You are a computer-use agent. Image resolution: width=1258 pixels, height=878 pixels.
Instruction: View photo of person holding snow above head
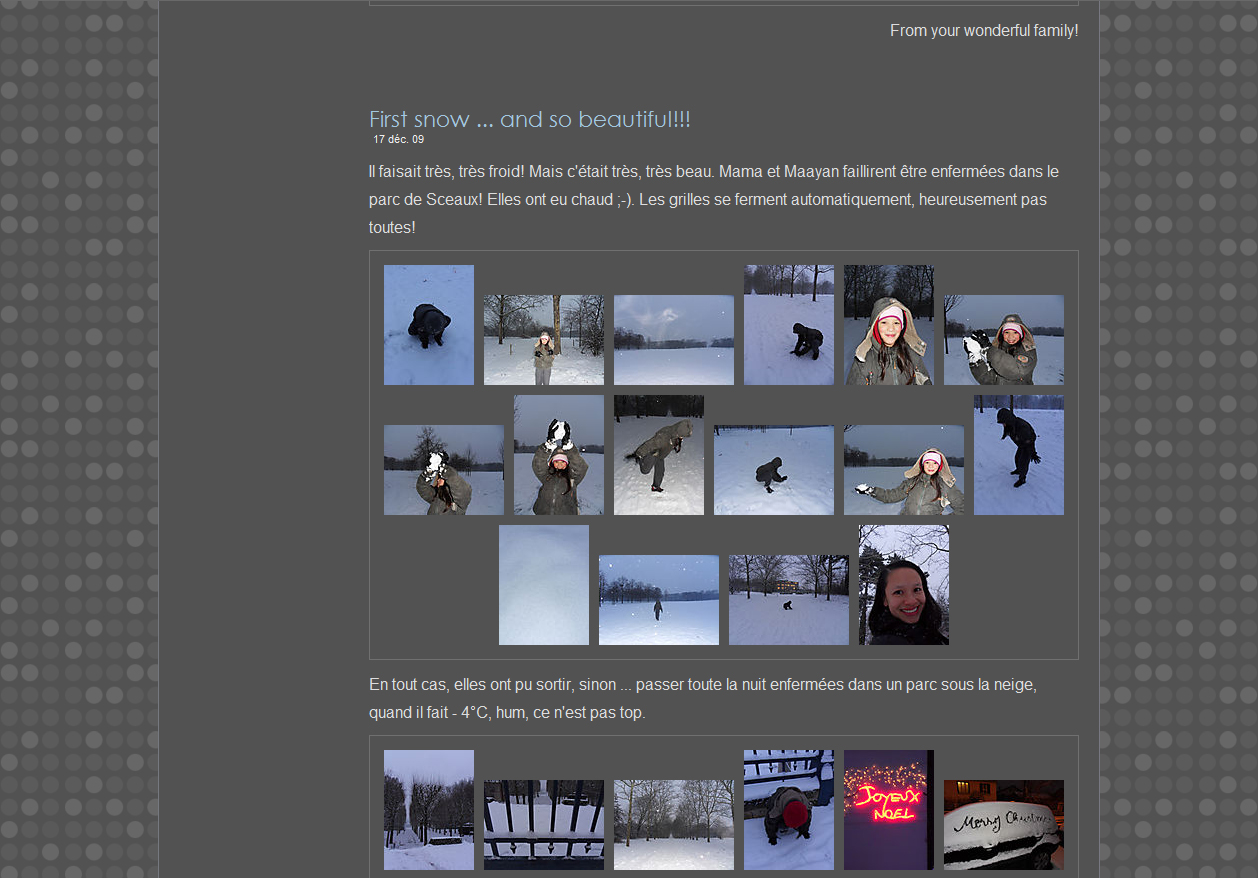point(558,455)
